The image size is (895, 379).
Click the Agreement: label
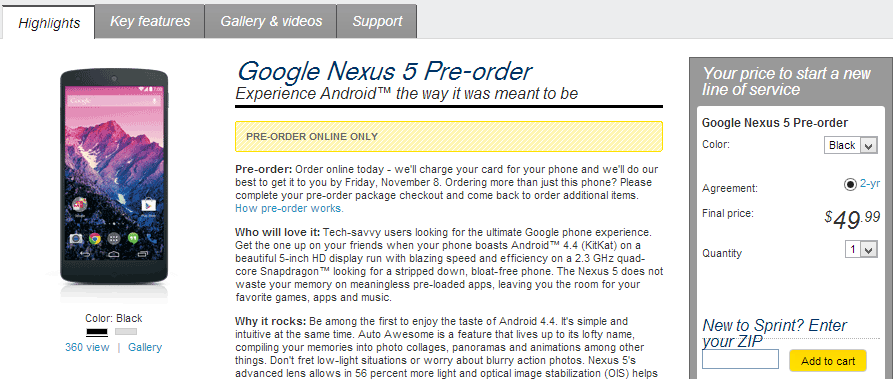click(730, 188)
